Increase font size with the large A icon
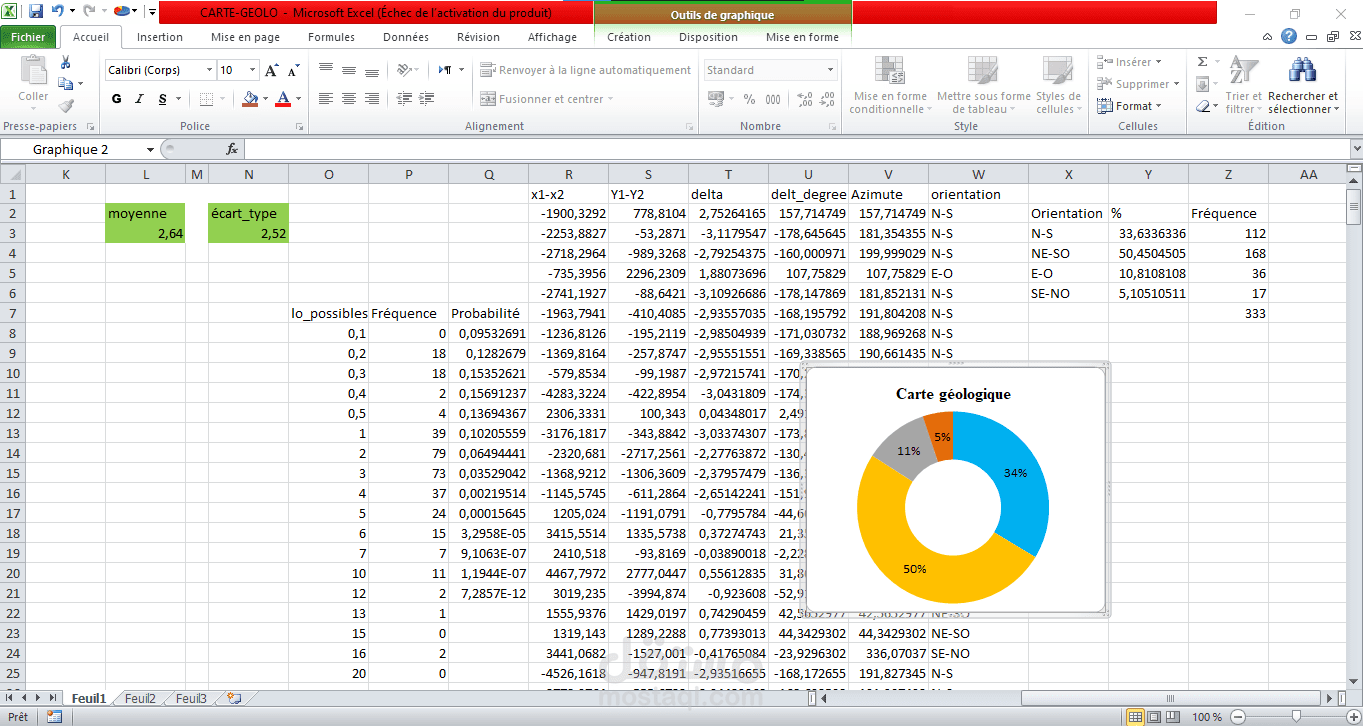 272,70
